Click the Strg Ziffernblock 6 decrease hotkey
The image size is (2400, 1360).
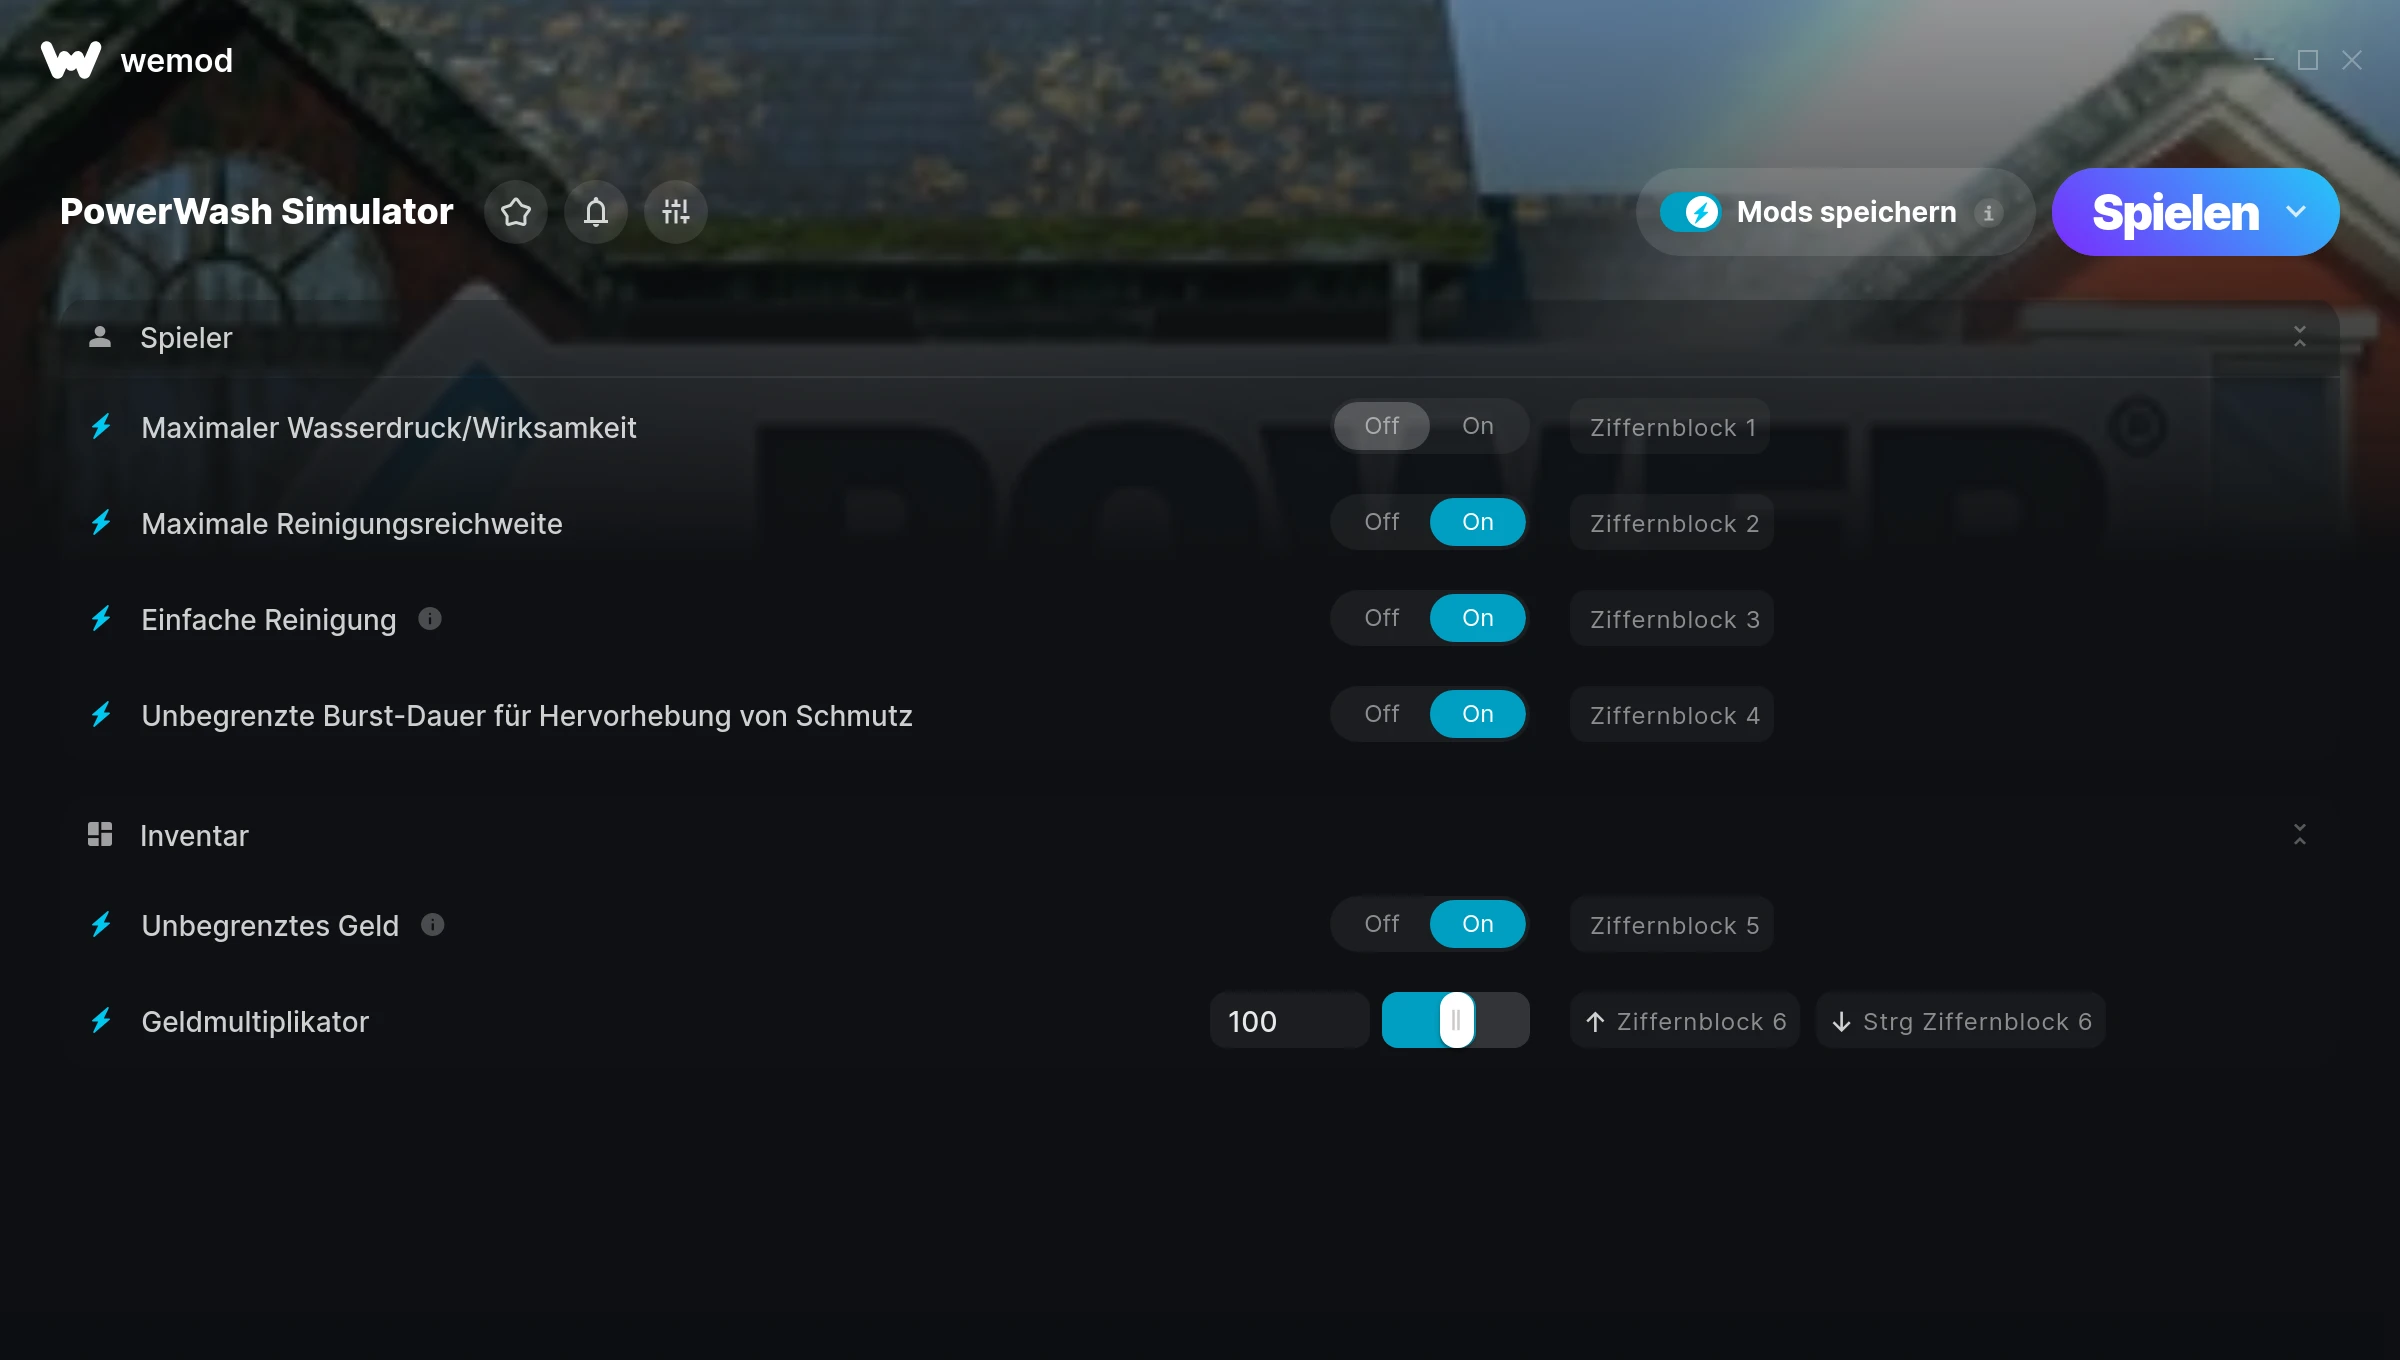tap(1961, 1021)
